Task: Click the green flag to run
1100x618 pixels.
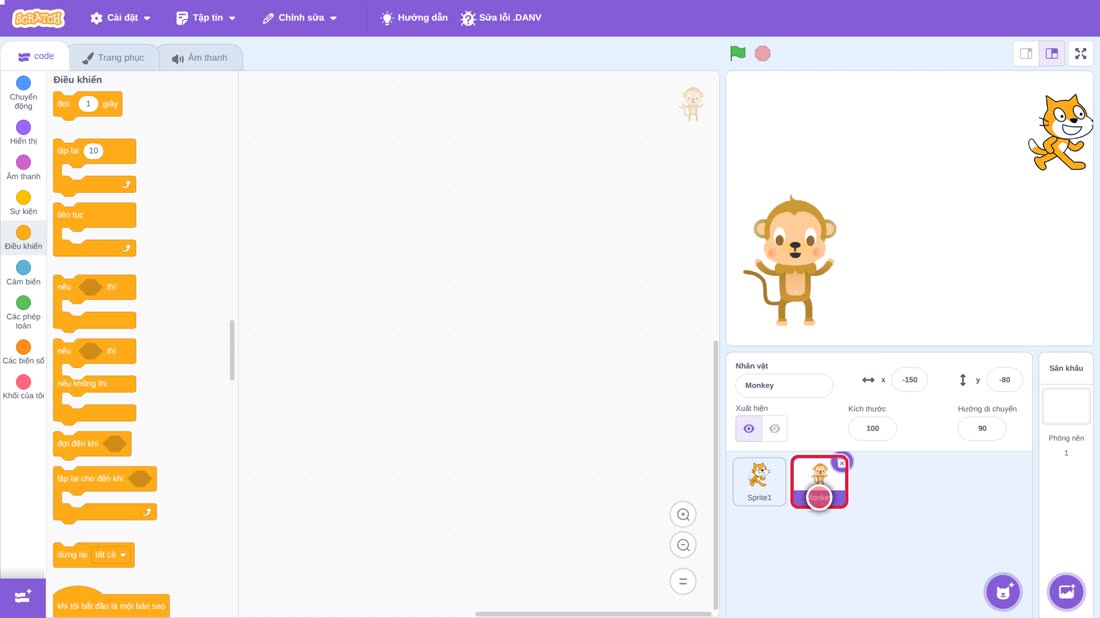Action: (737, 53)
